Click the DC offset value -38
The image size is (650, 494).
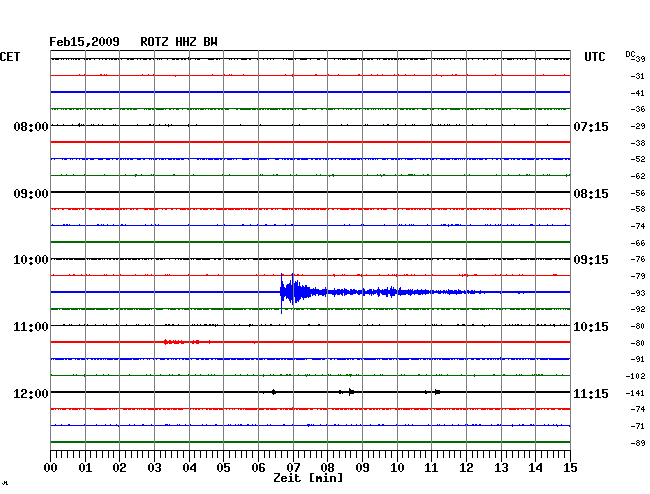[638, 143]
